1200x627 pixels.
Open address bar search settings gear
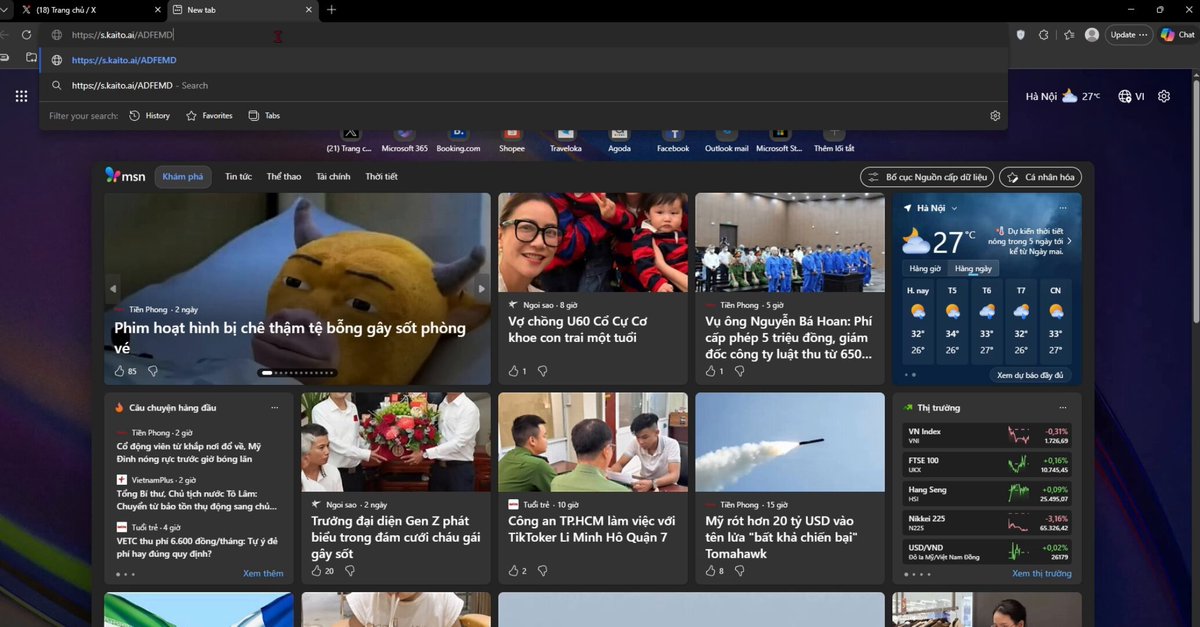995,116
